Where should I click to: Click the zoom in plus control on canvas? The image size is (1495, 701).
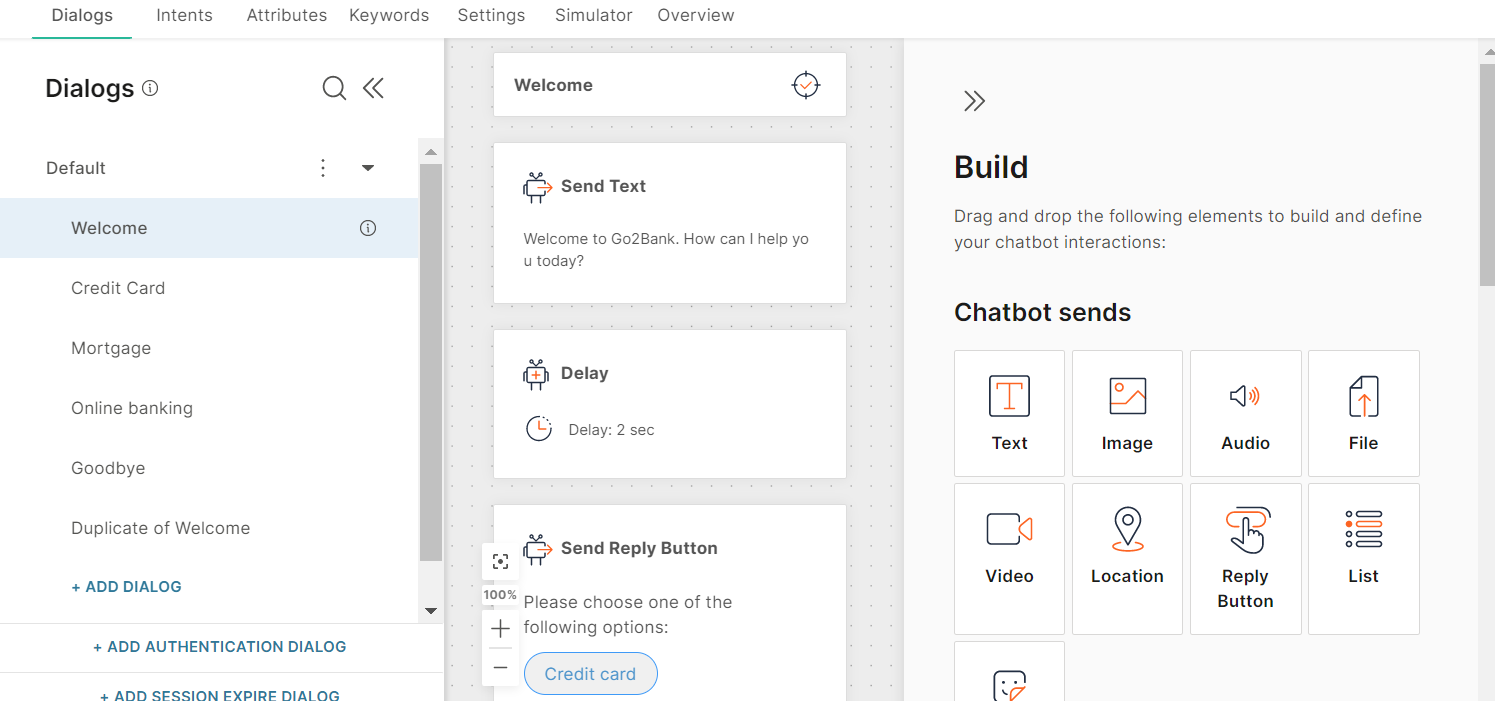pyautogui.click(x=500, y=628)
